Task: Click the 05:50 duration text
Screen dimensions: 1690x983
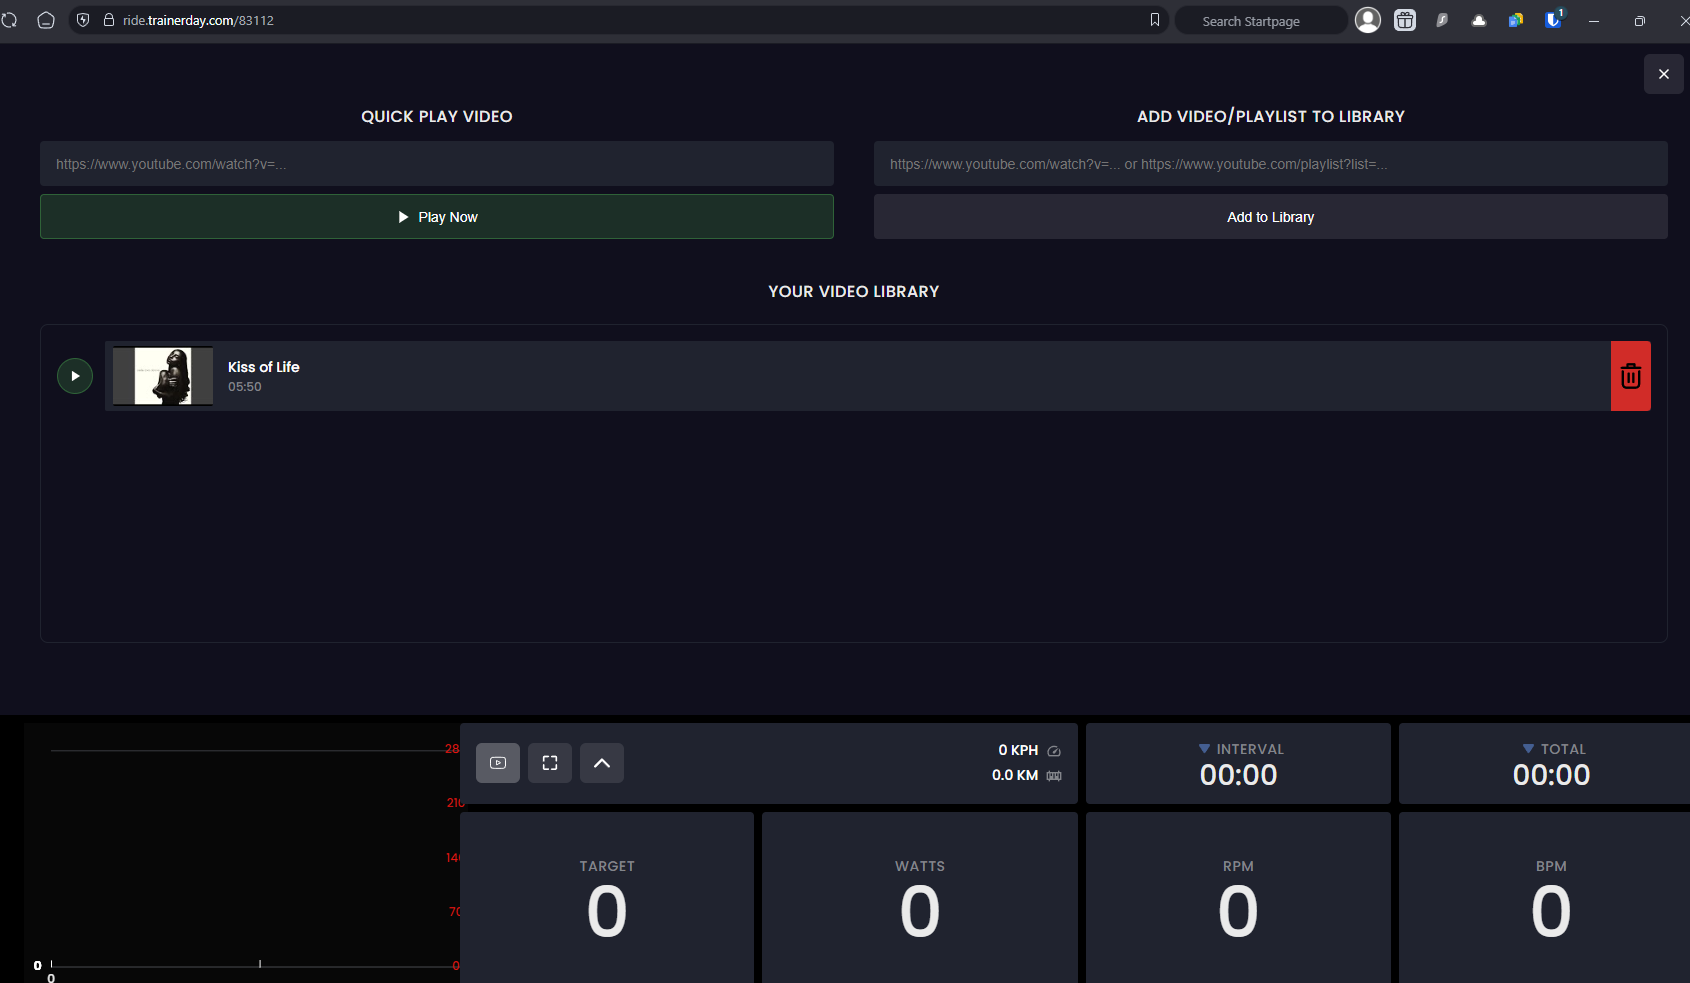Action: 245,387
